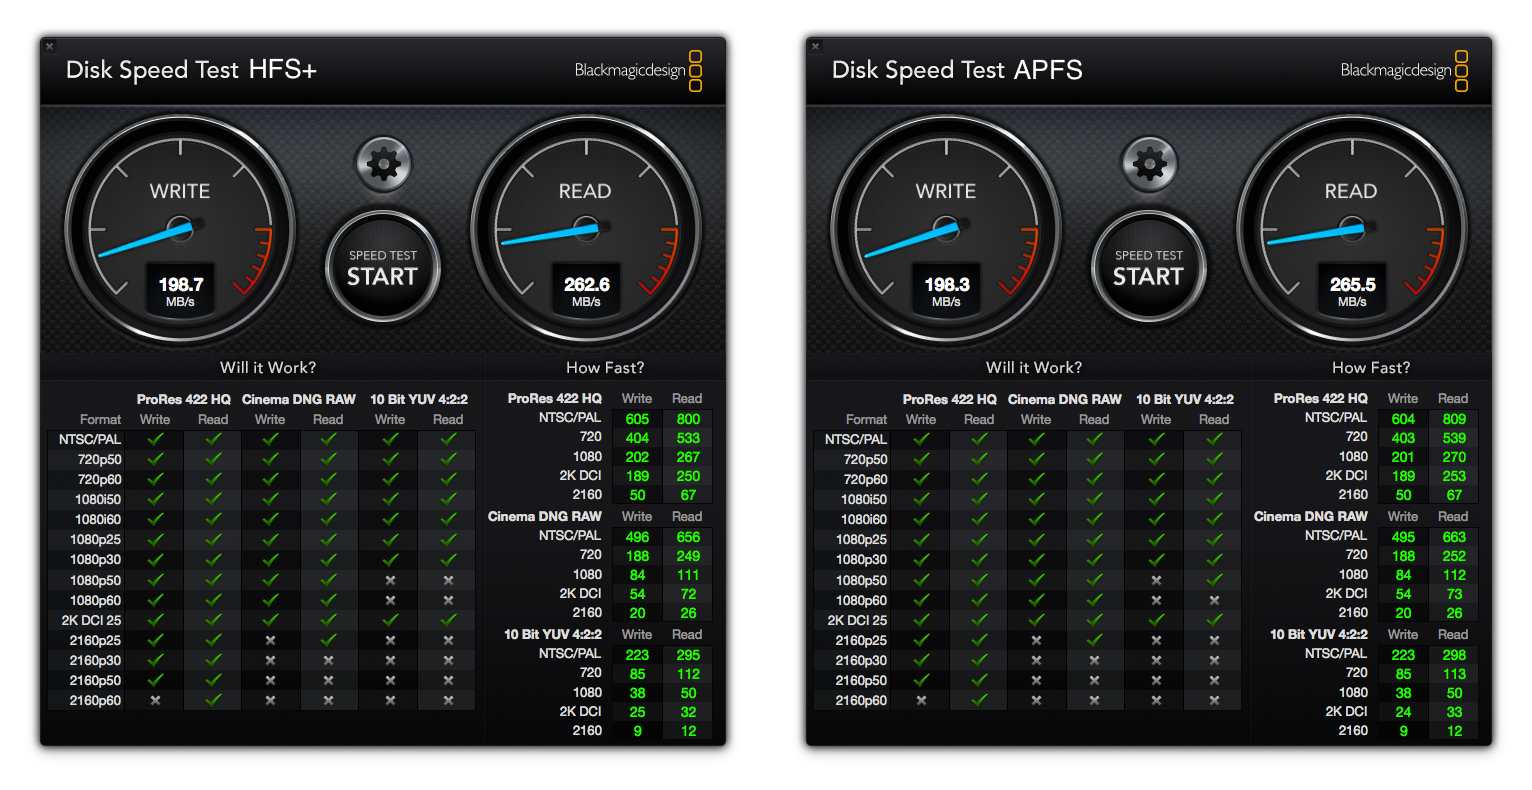Click 'ProRes 422 HQ' column header in HFS+ table
The width and height of the screenshot is (1532, 790).
(x=184, y=399)
